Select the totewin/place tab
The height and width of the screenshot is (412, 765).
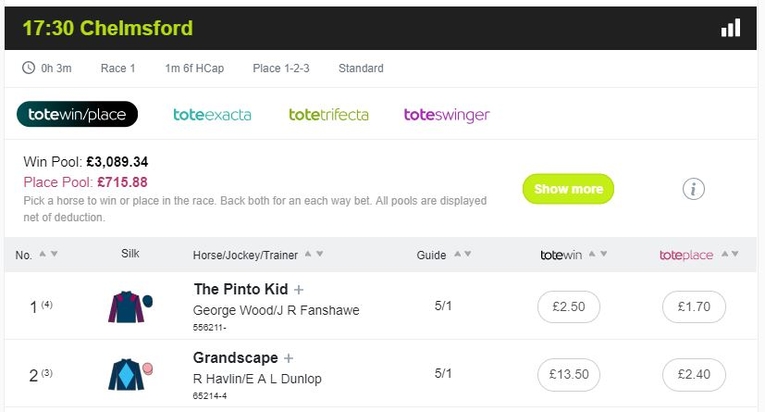coord(77,115)
